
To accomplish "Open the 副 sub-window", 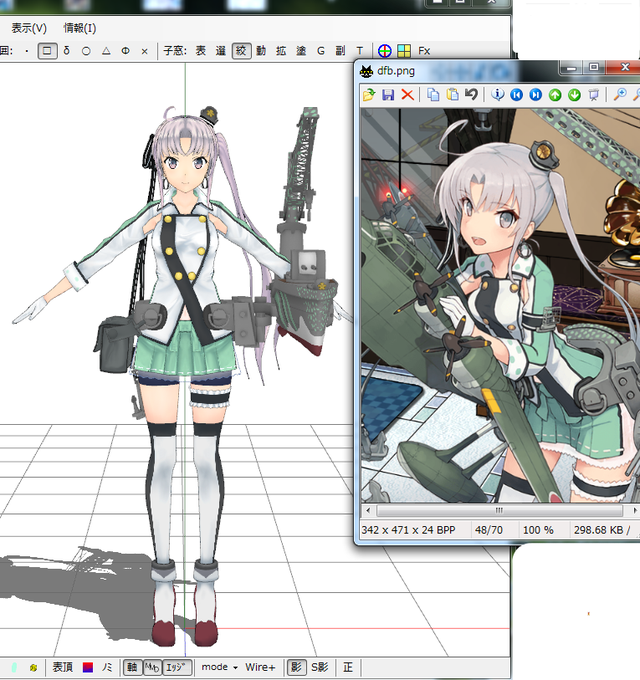I will (340, 51).
